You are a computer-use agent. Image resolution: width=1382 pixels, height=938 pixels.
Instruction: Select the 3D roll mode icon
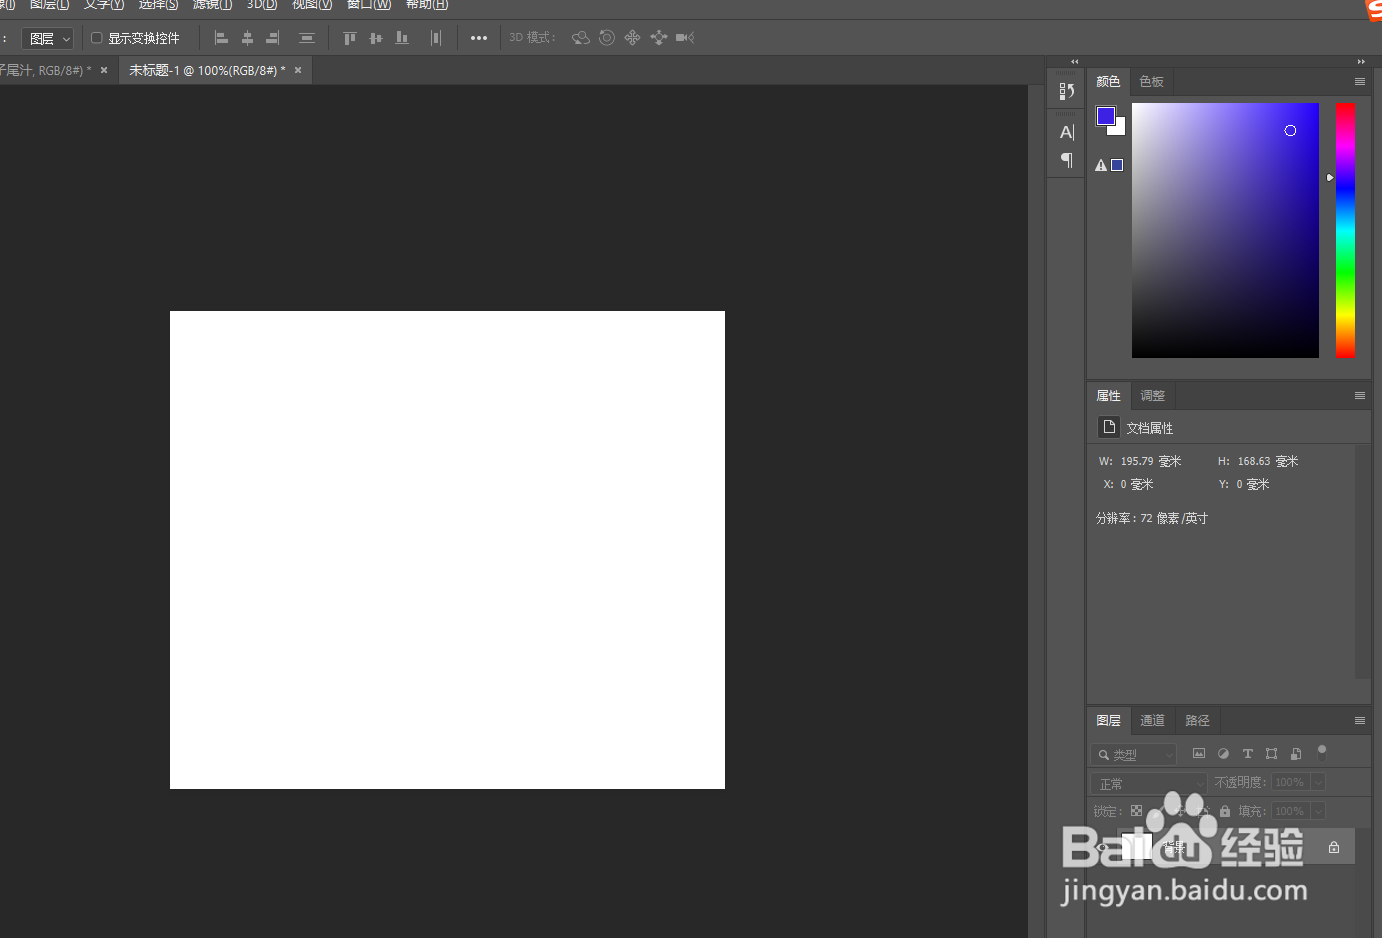coord(607,38)
